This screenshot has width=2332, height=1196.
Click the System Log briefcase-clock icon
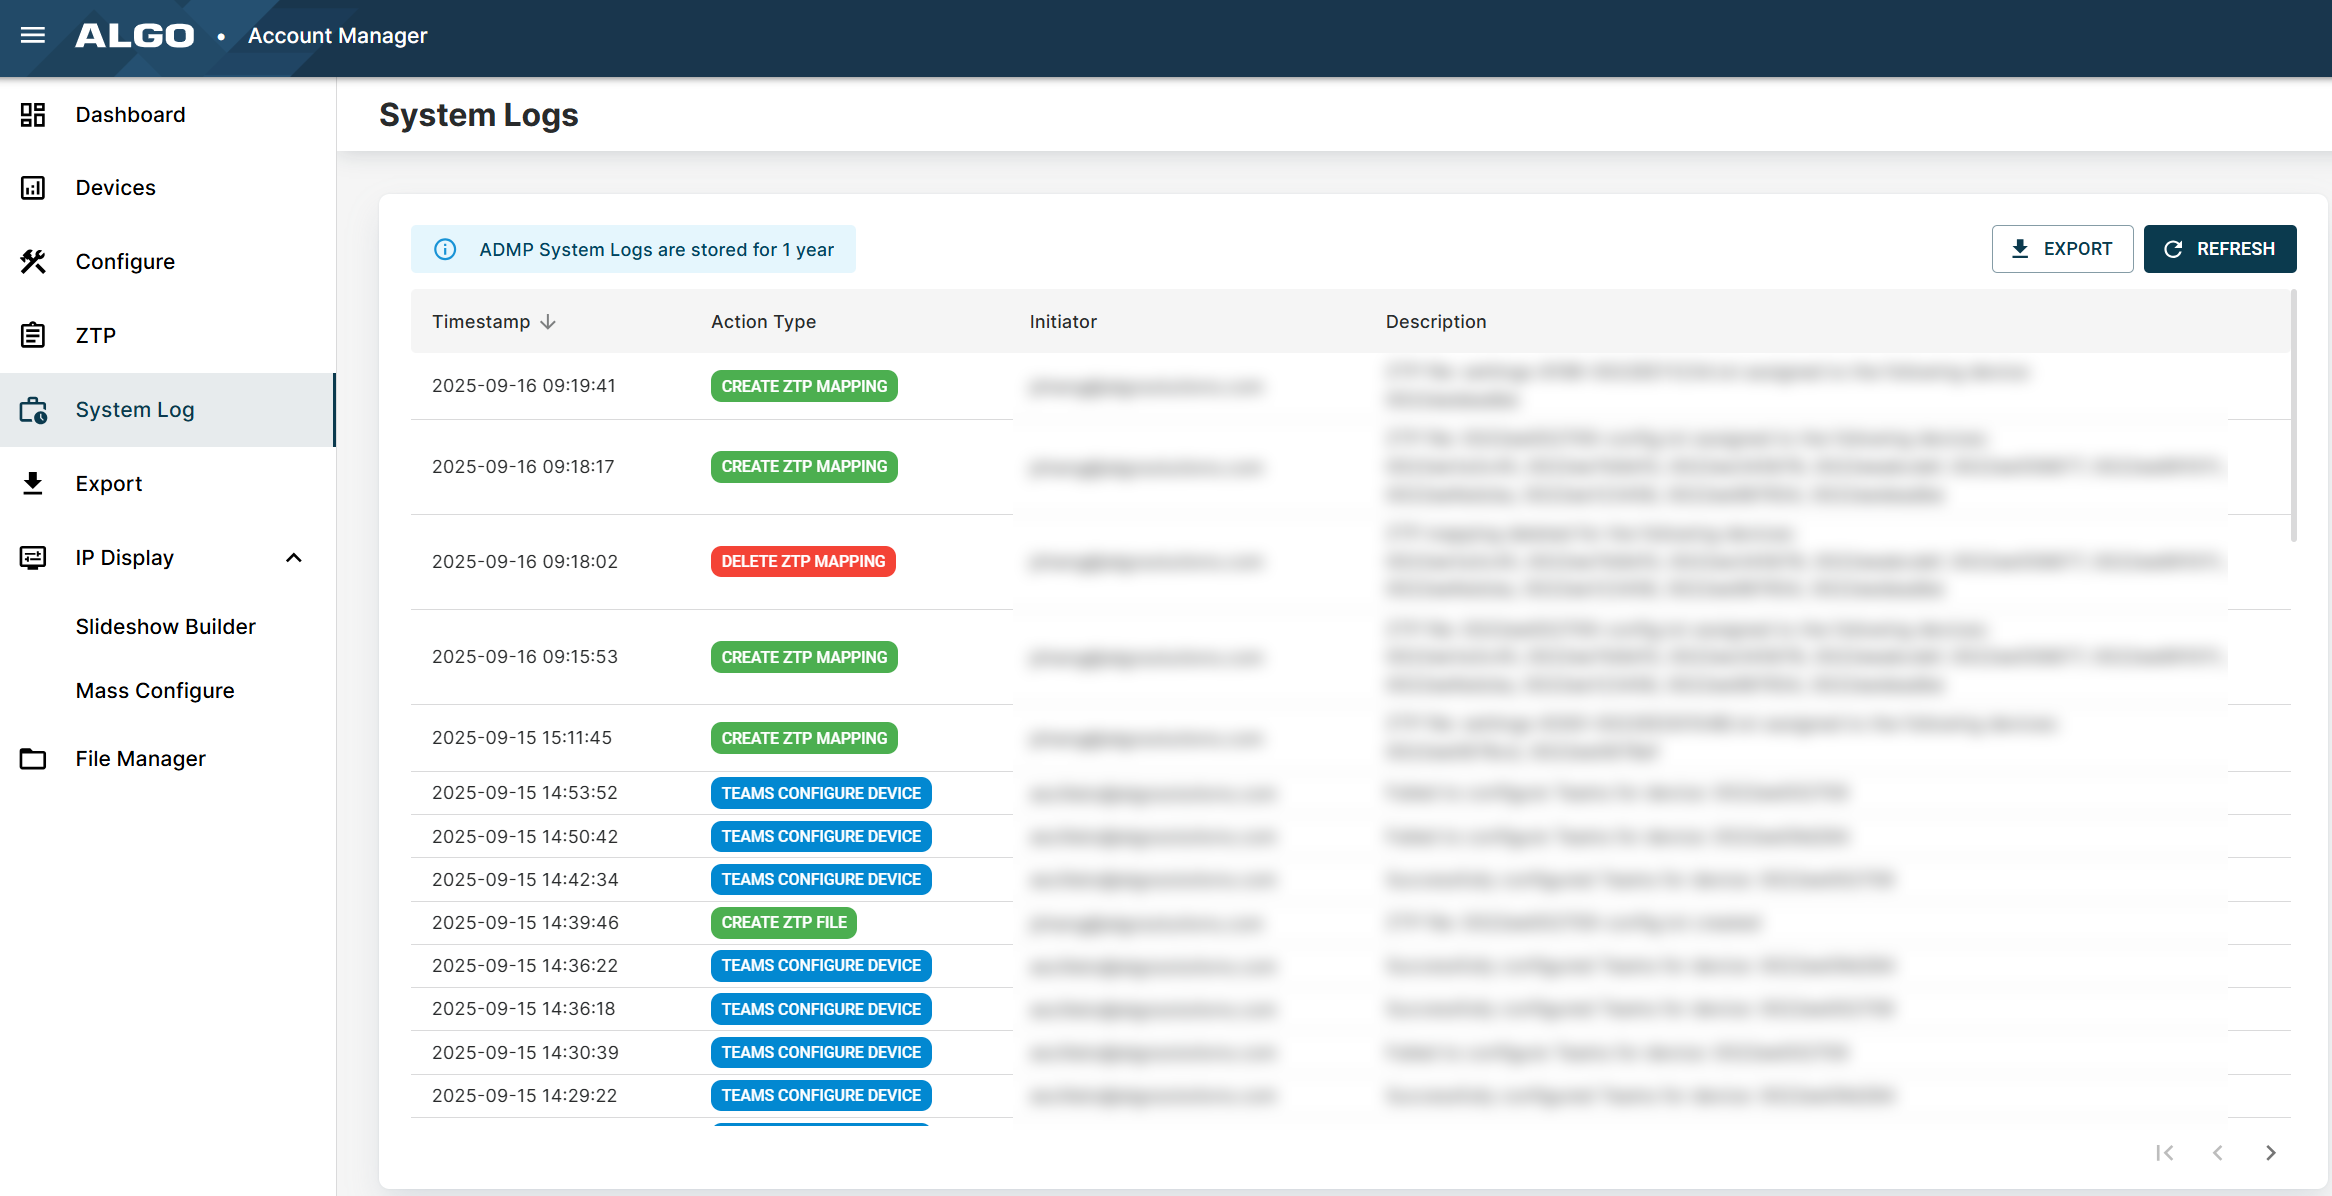[x=33, y=410]
